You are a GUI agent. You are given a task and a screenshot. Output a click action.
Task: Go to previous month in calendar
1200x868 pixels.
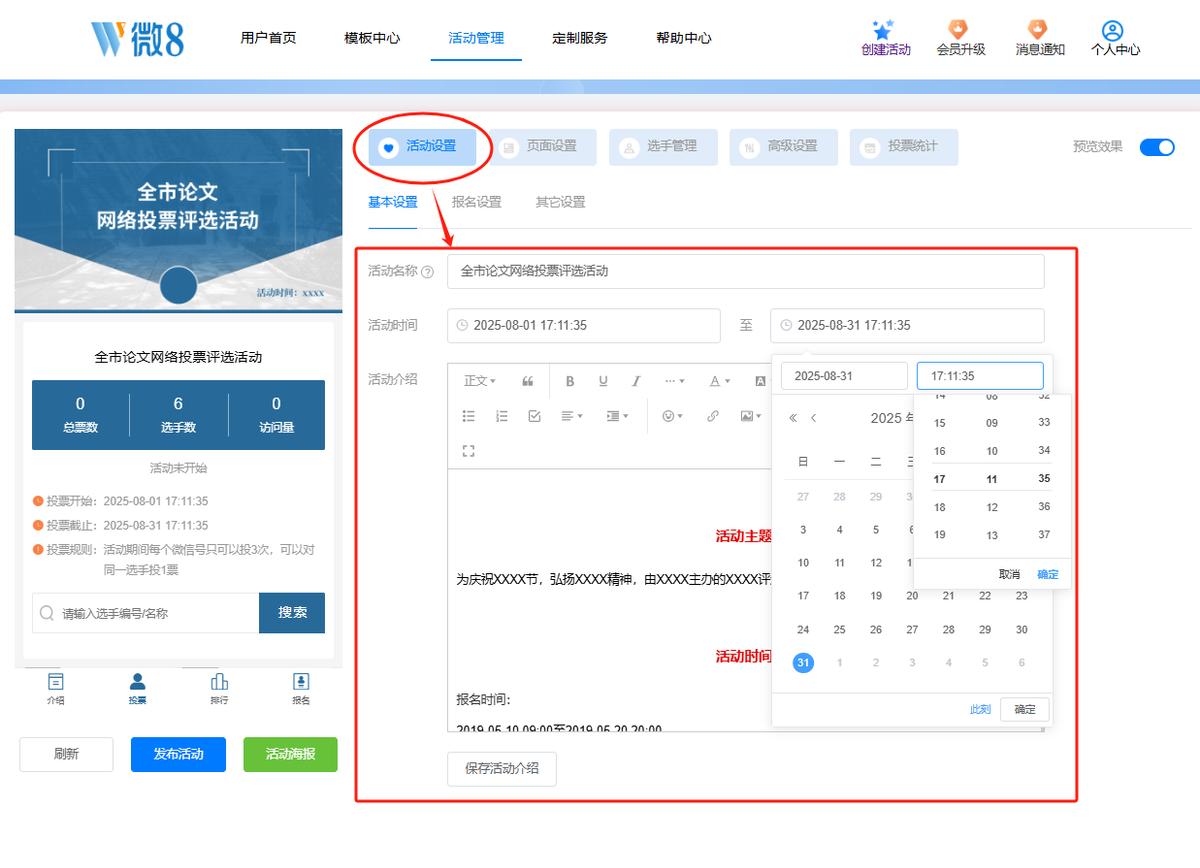[x=814, y=418]
